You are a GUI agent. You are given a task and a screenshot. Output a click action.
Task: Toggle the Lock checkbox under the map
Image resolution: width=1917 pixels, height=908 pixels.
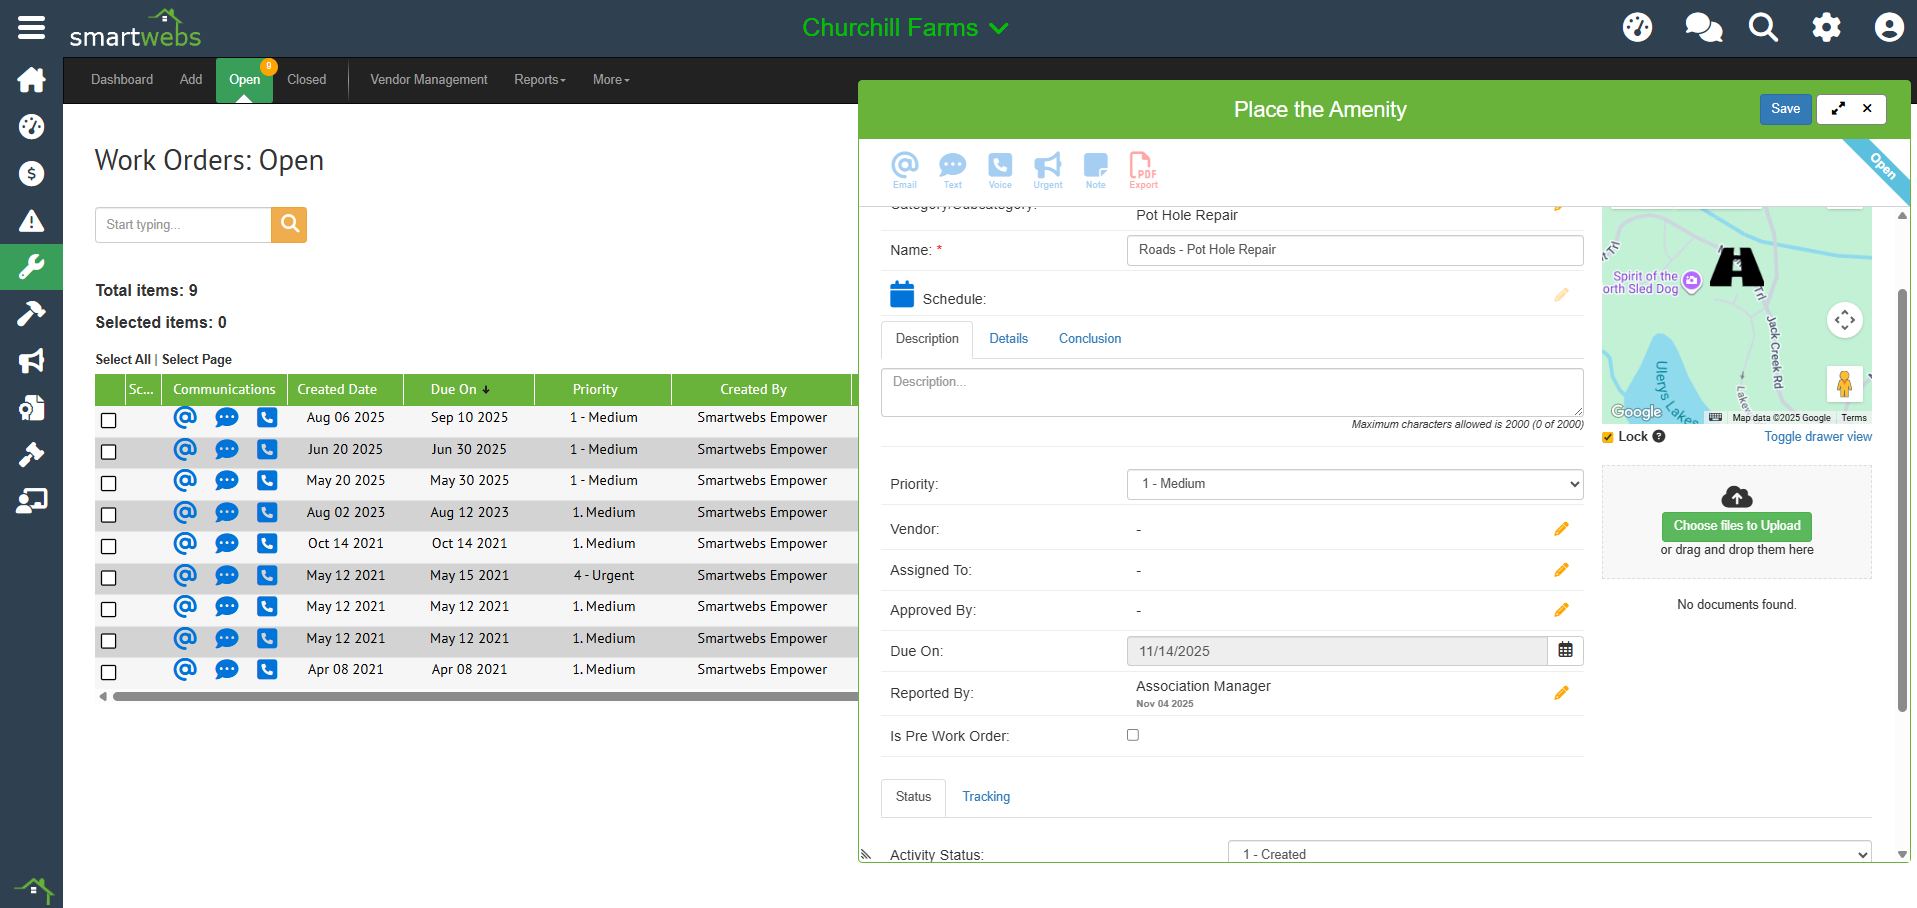pyautogui.click(x=1608, y=437)
